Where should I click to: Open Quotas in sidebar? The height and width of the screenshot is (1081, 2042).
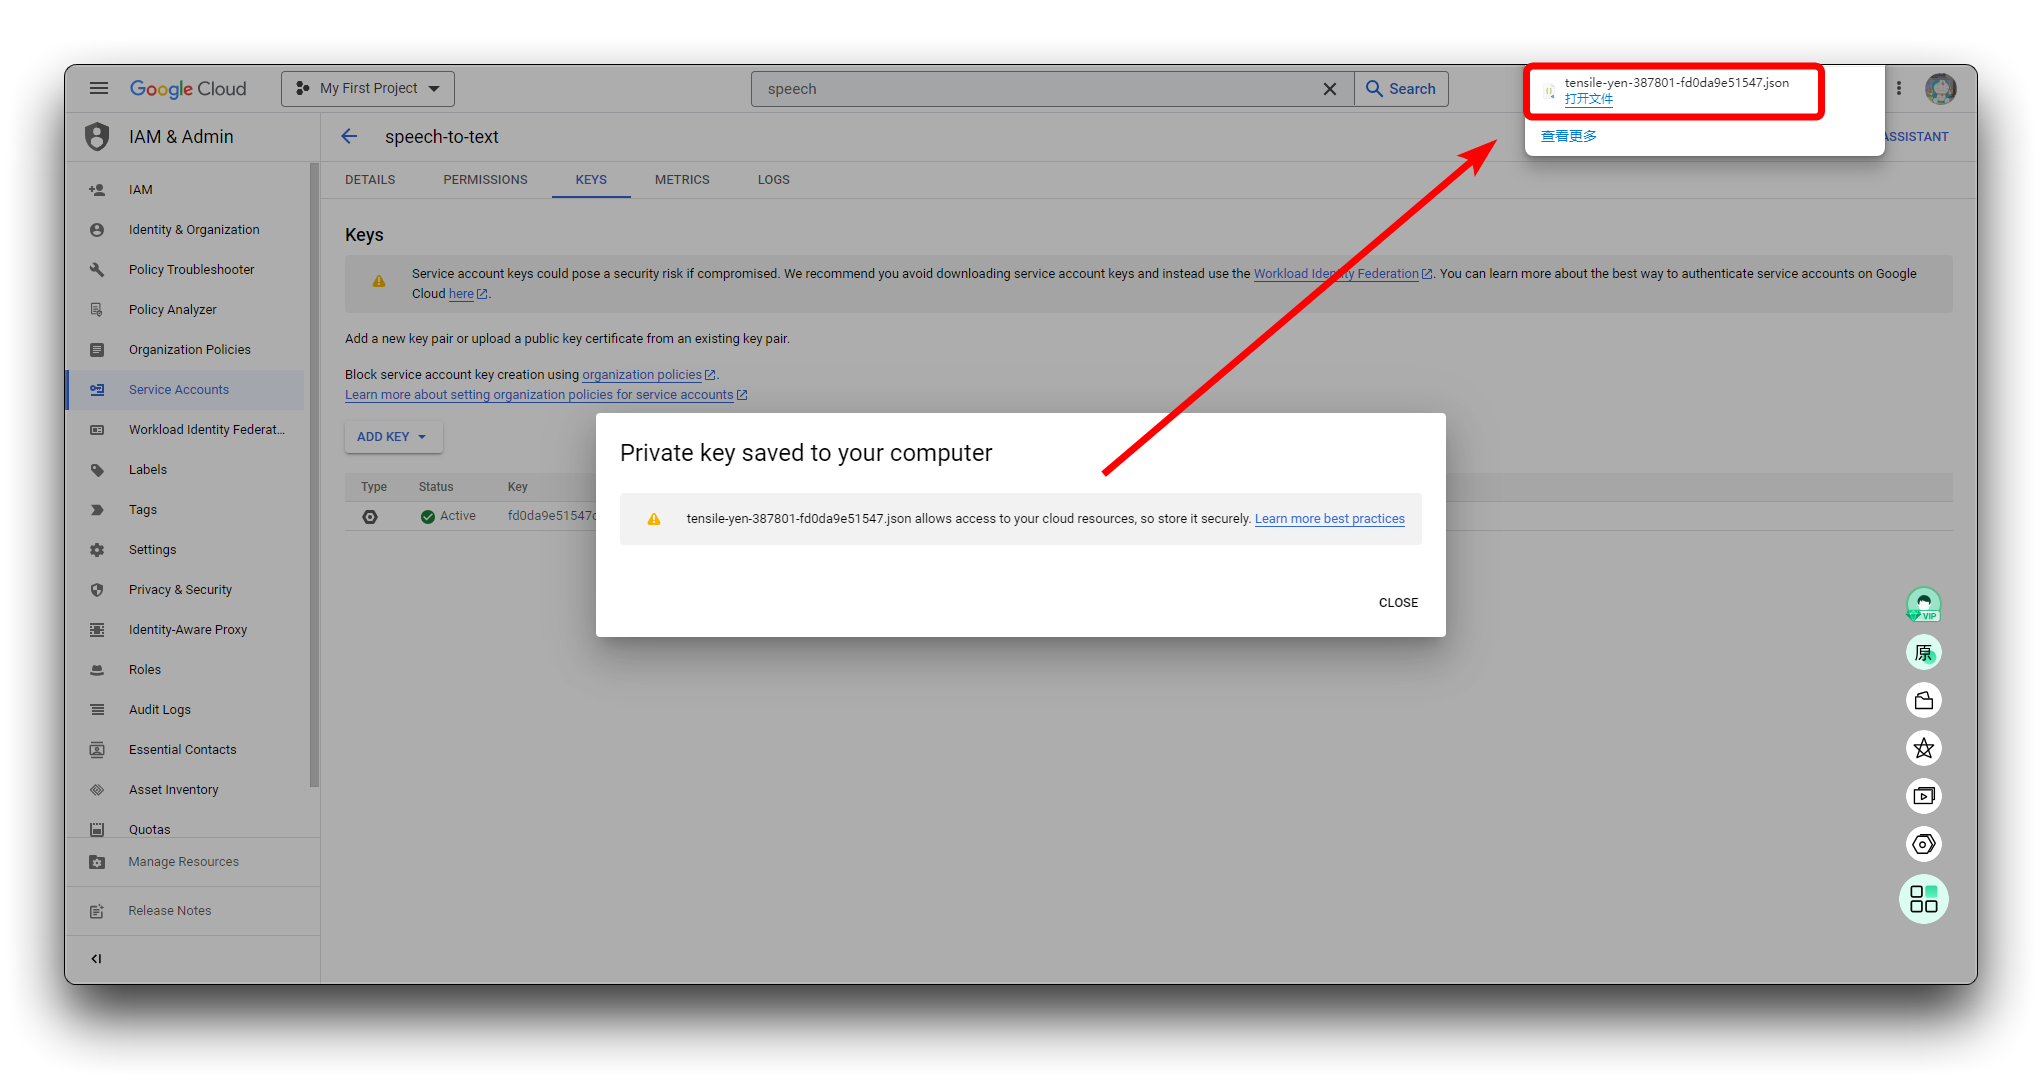click(186, 829)
